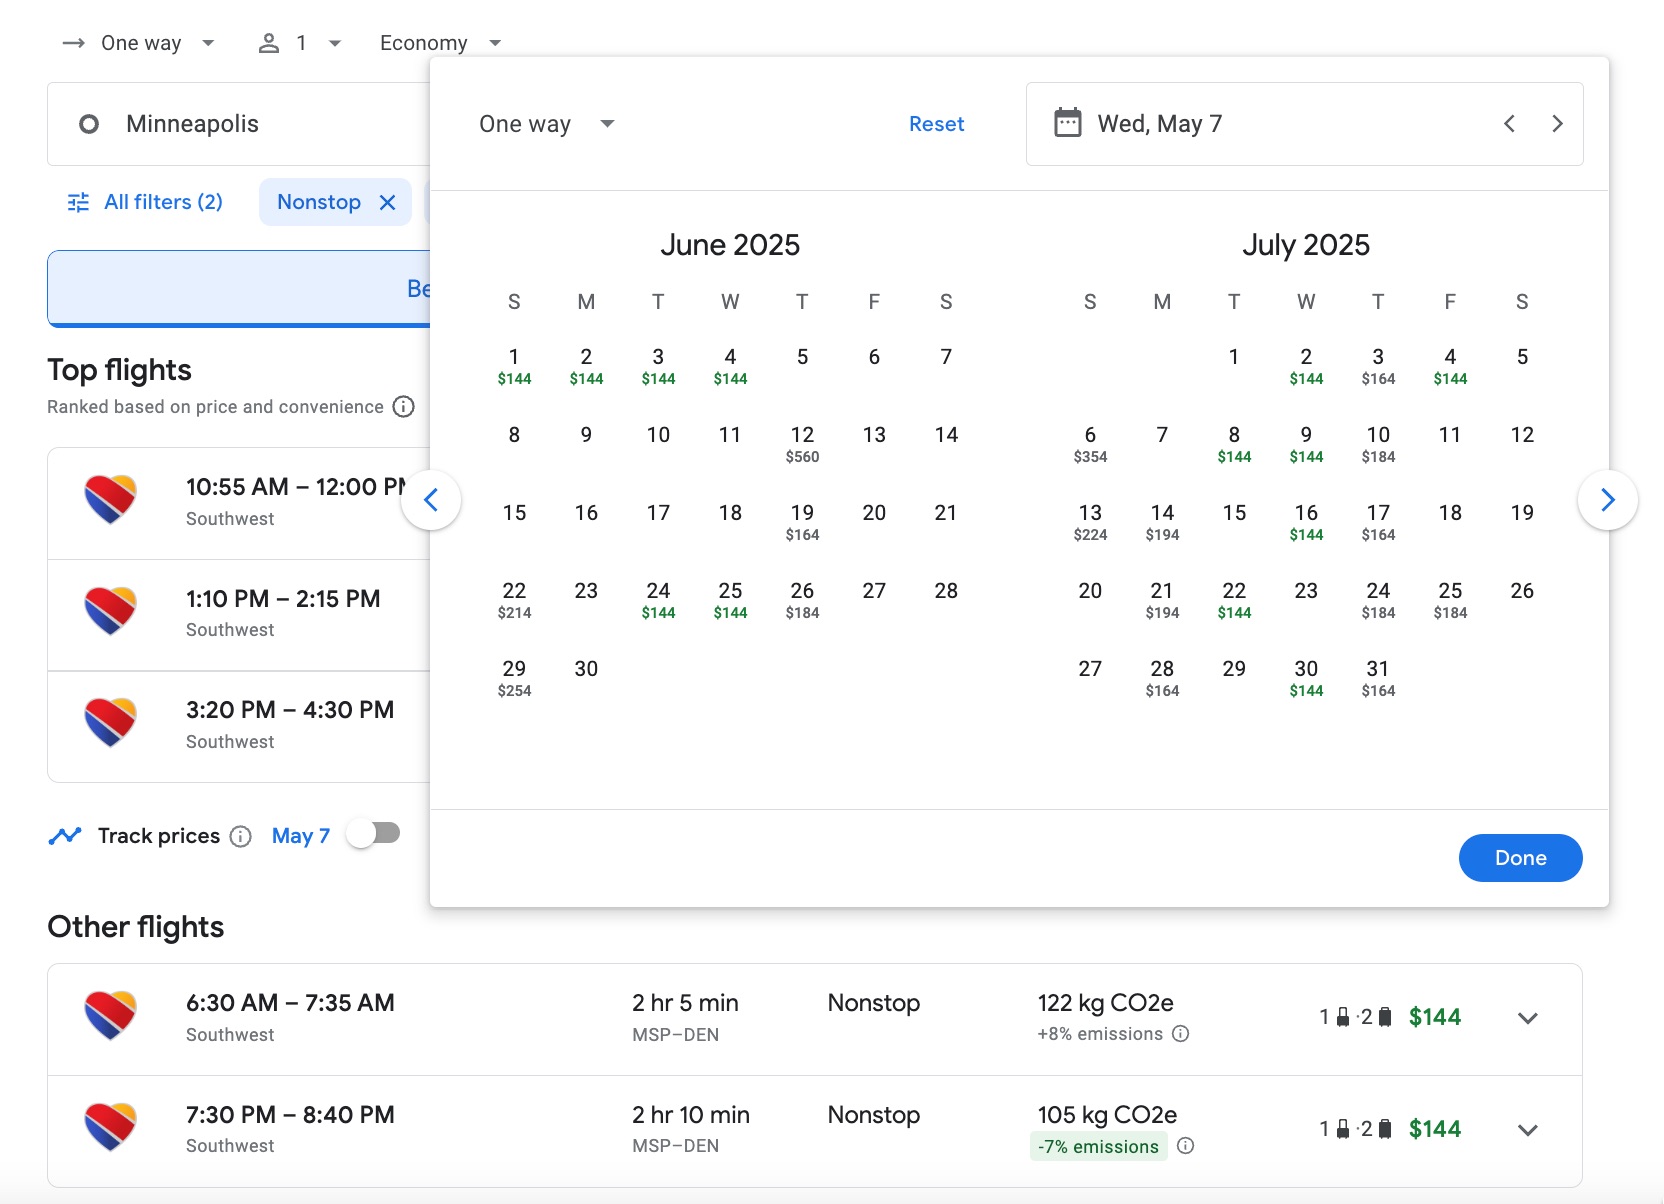This screenshot has height=1204, width=1664.
Task: Click the origin circle icon beside Minneapolis
Action: [x=89, y=123]
